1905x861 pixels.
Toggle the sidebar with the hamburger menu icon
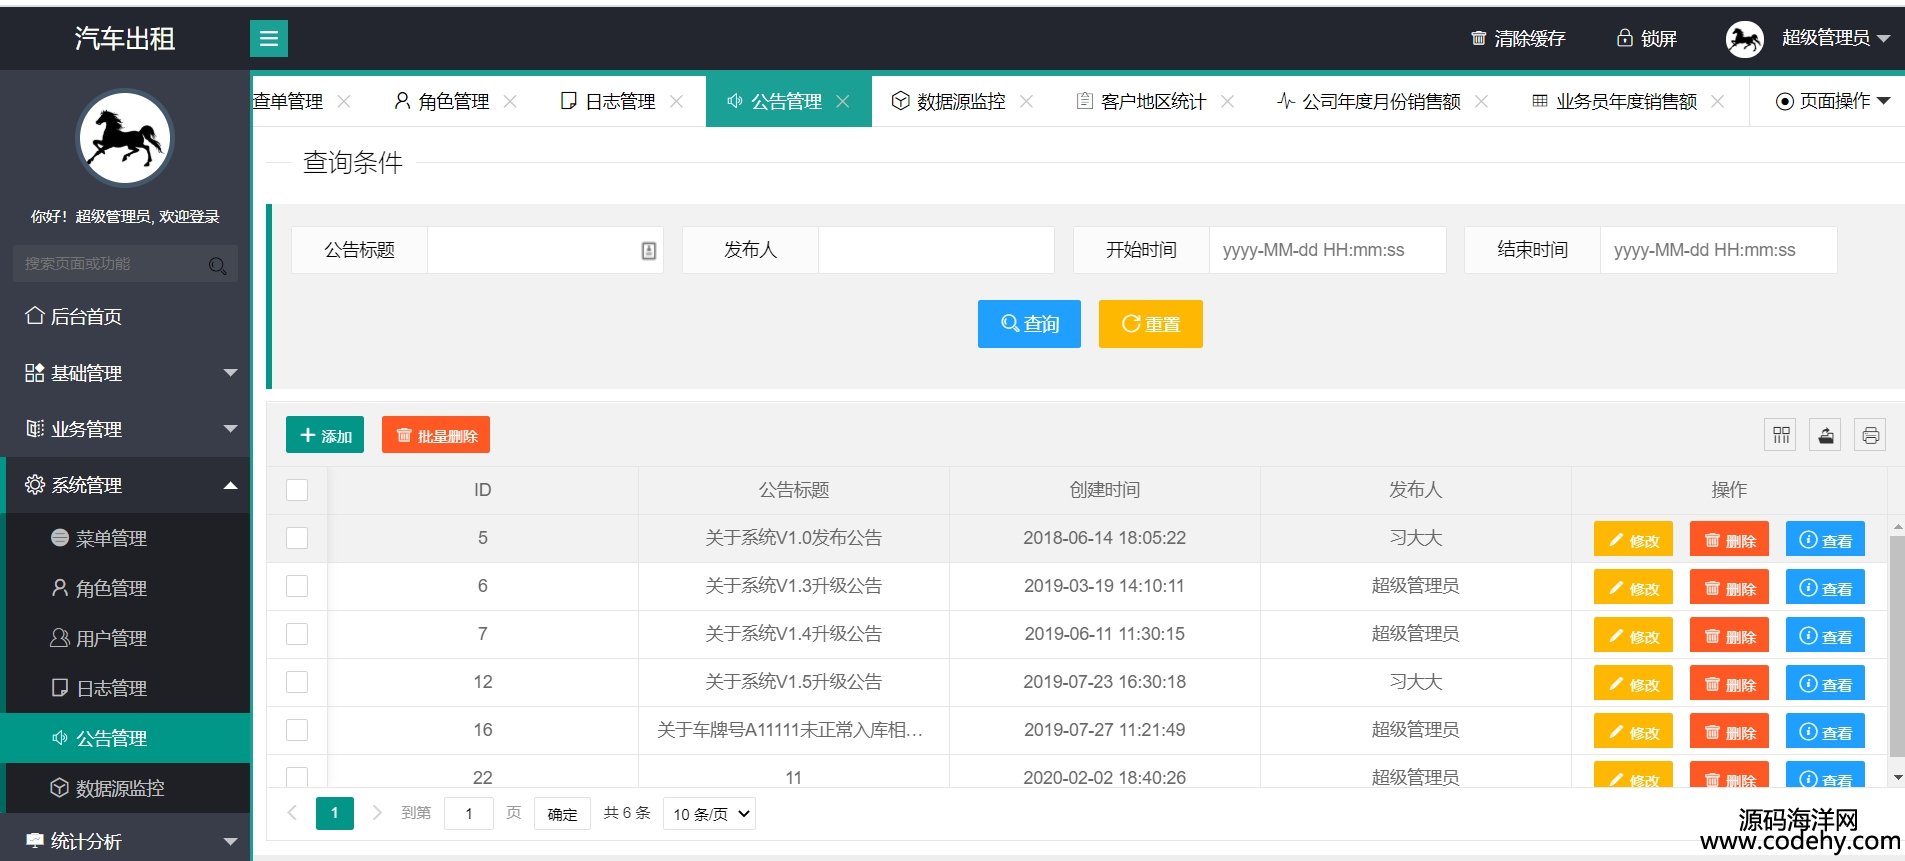(x=269, y=39)
